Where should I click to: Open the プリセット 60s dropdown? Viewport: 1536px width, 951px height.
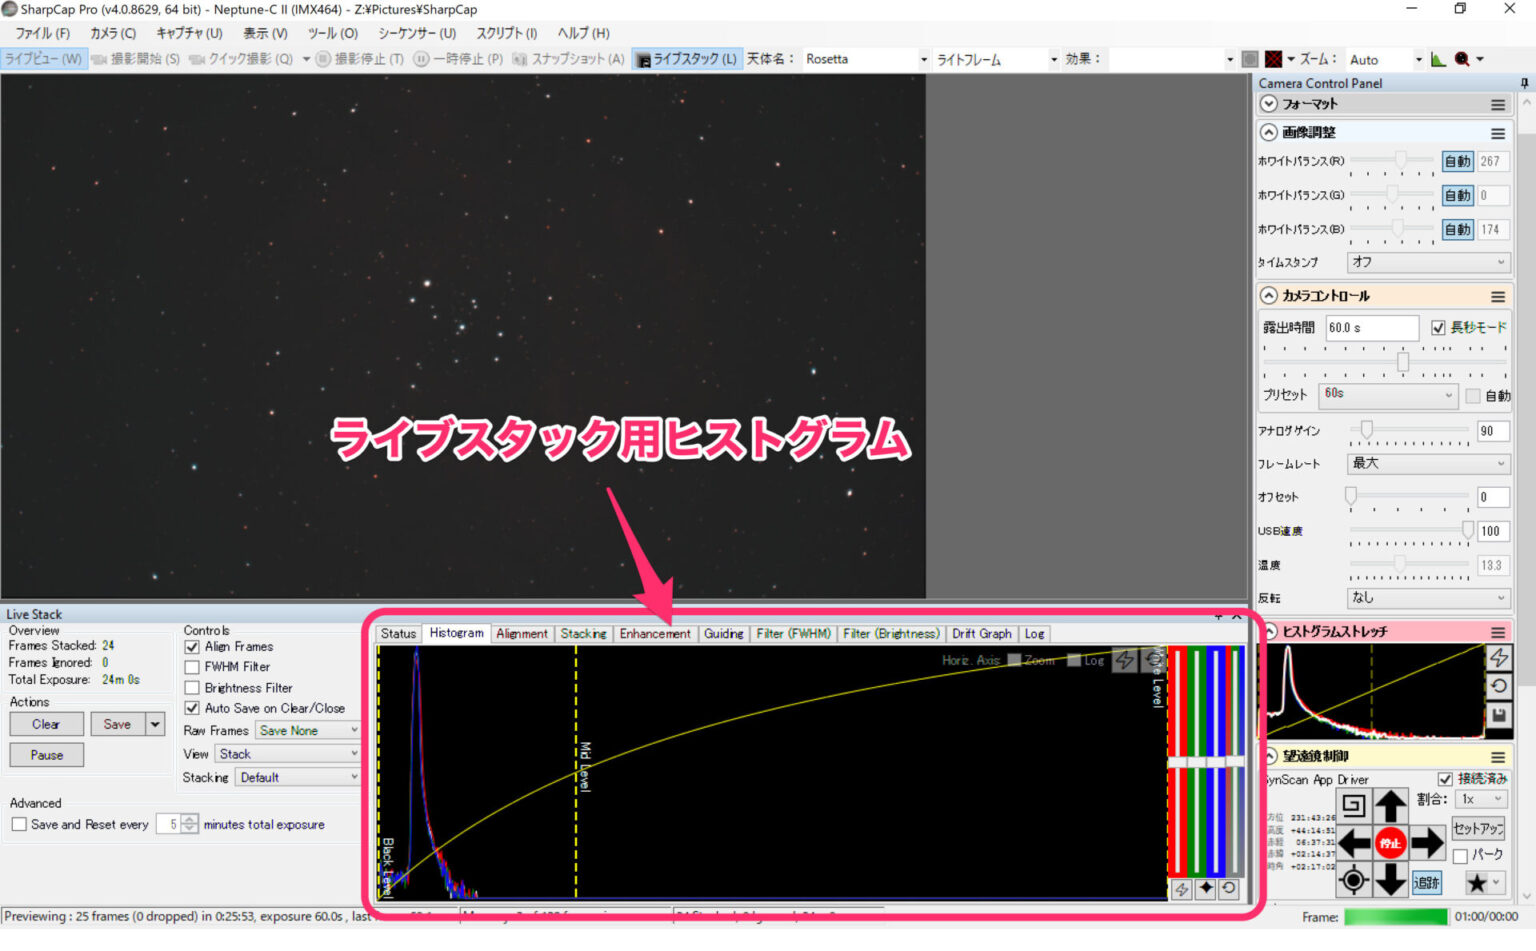[x=1388, y=395]
